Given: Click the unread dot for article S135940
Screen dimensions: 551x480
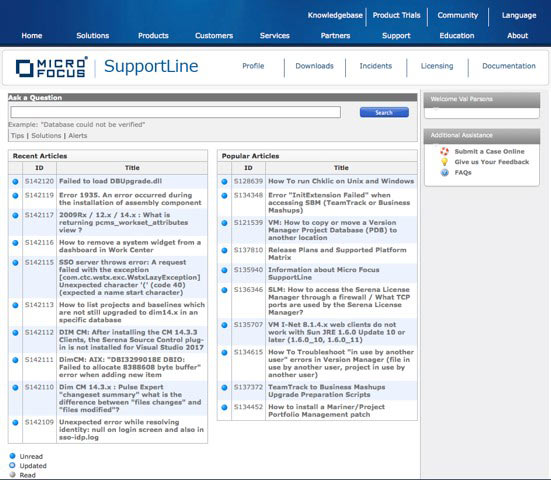Looking at the screenshot, I should 224,270.
